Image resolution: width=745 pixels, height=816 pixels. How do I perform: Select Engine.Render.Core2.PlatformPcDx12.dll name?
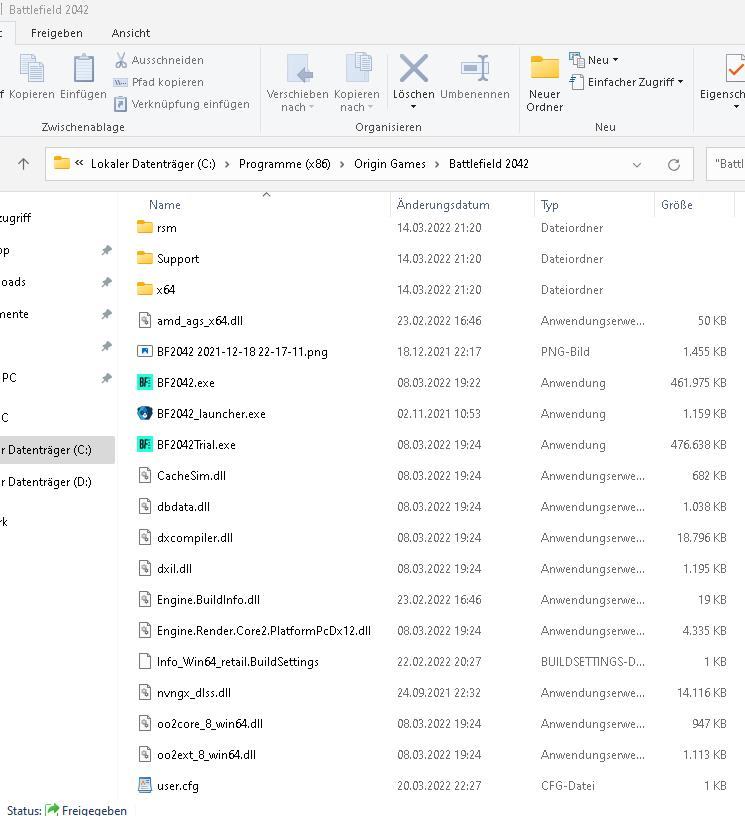(x=264, y=631)
